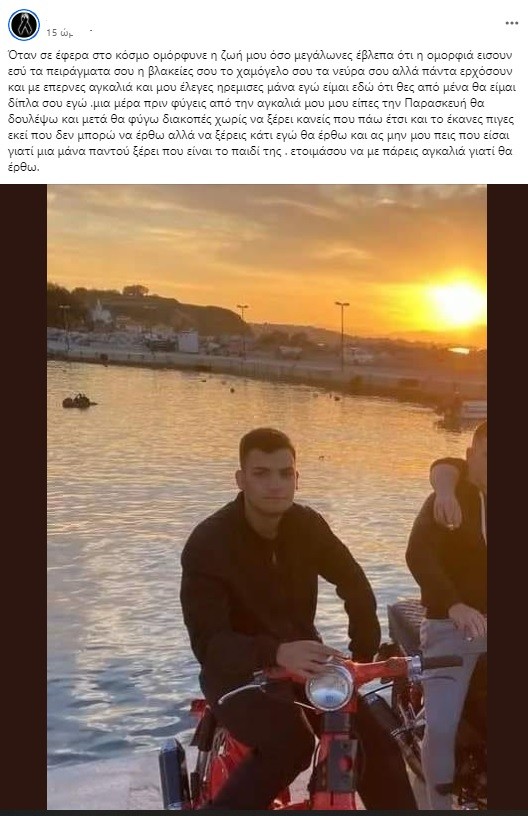Click the tall street lamp near the sun
528x816 pixels.
point(342,336)
